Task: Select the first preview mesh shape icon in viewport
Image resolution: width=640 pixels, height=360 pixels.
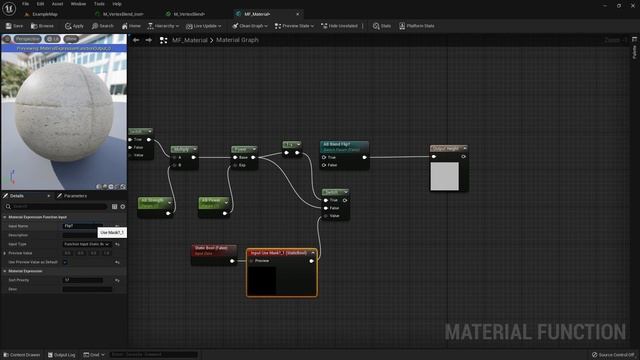Action: click(99, 187)
